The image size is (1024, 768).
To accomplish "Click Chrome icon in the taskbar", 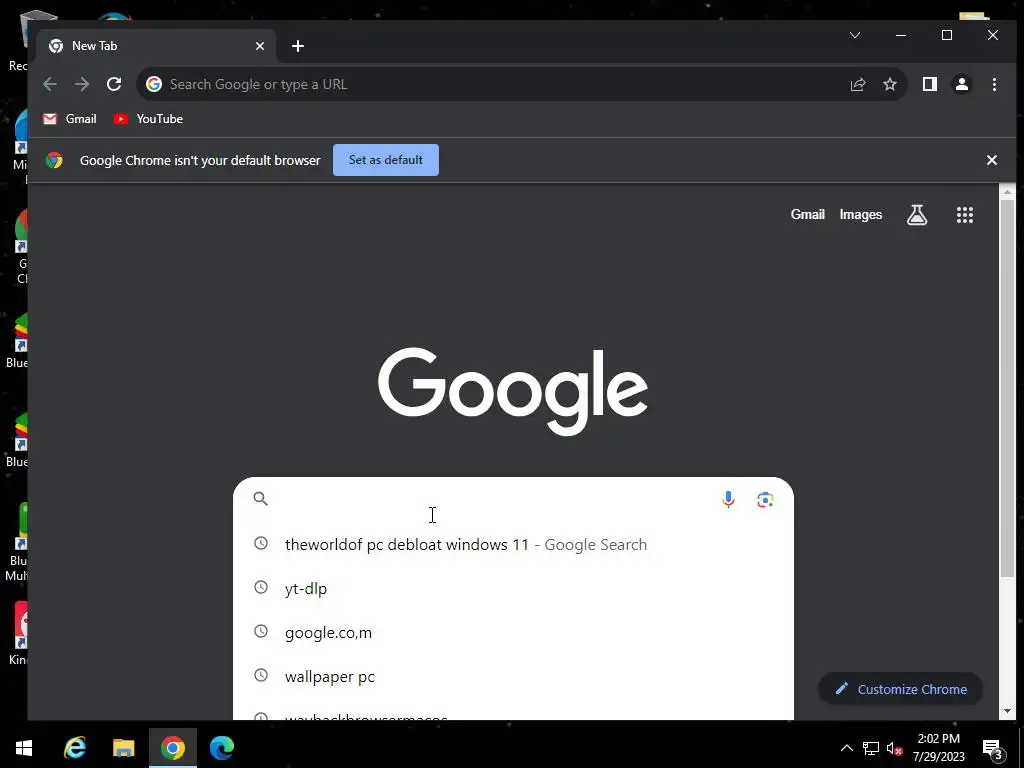I will (x=173, y=748).
